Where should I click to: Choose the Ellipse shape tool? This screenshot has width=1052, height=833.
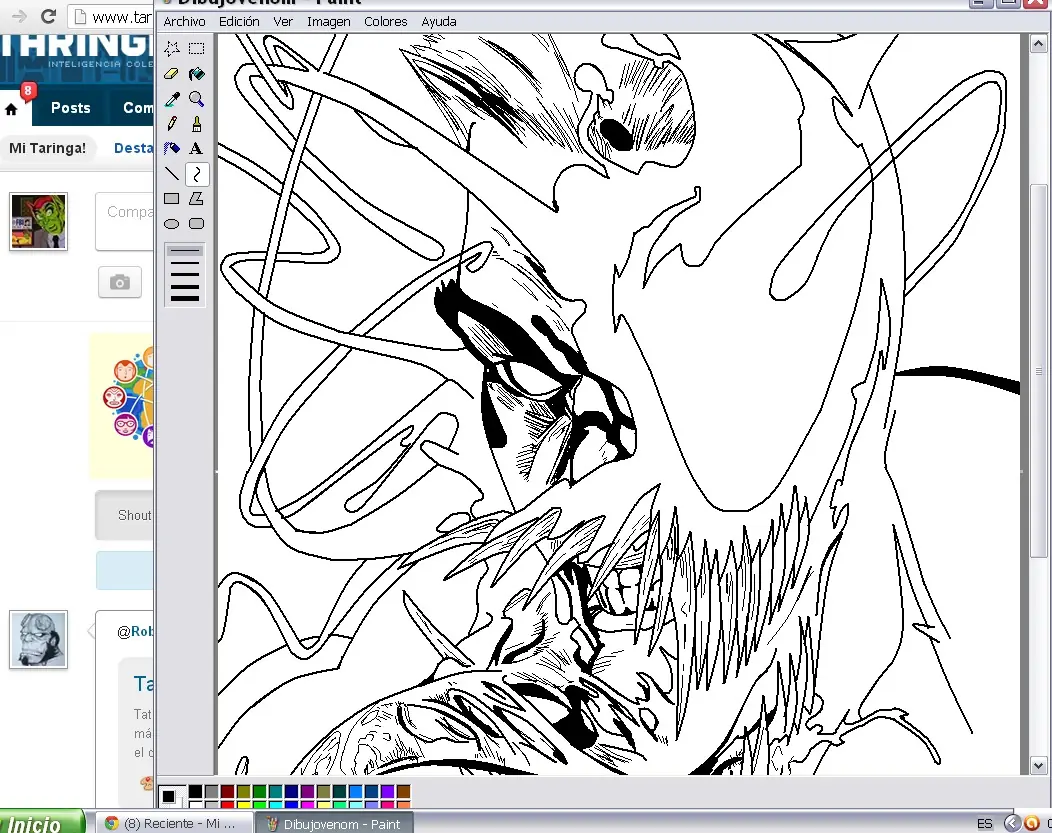[x=172, y=224]
